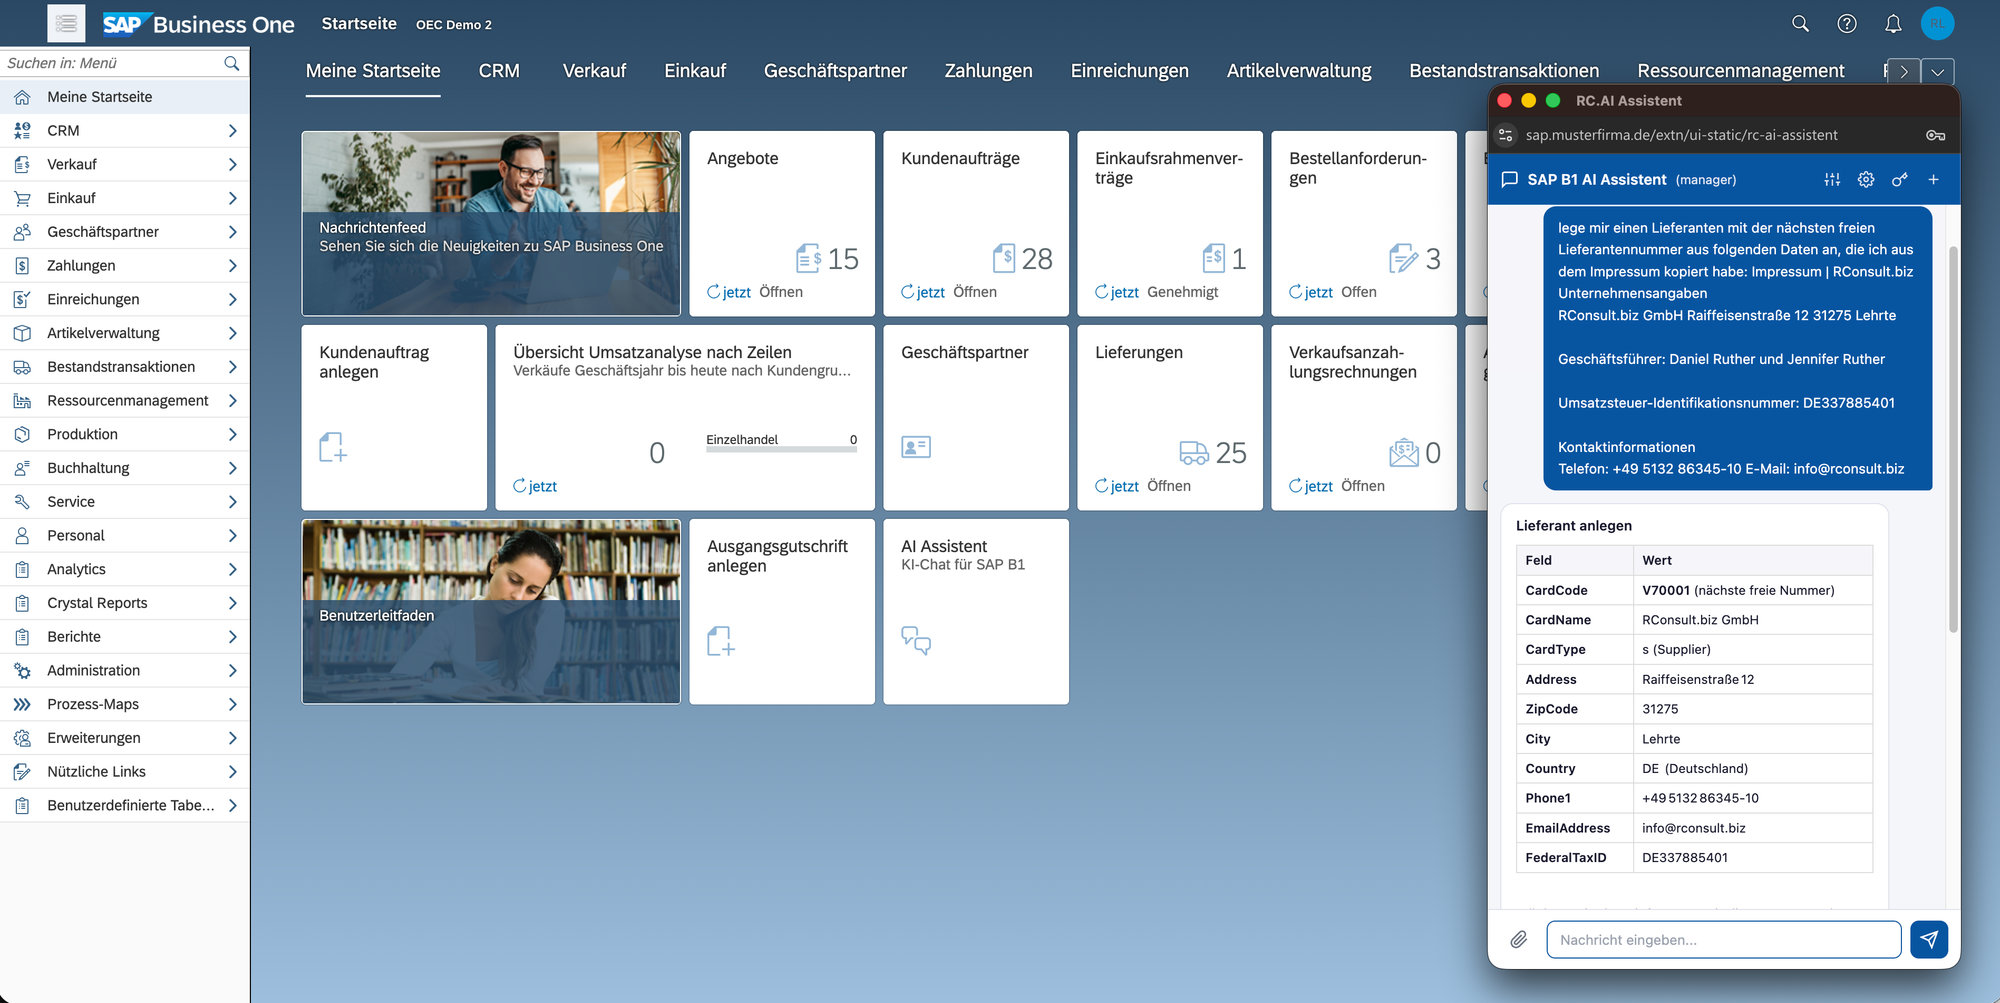Click the Verkaufsanzahlungsrechnungen envelope icon
This screenshot has height=1003, width=2000.
tap(1404, 452)
